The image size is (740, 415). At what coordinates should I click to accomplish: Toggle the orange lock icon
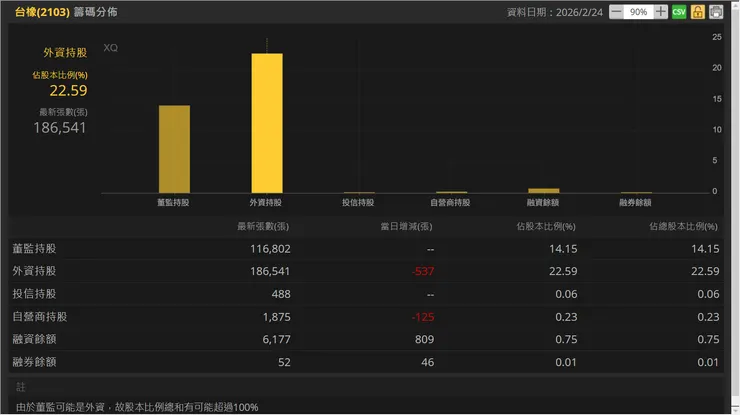click(x=698, y=12)
